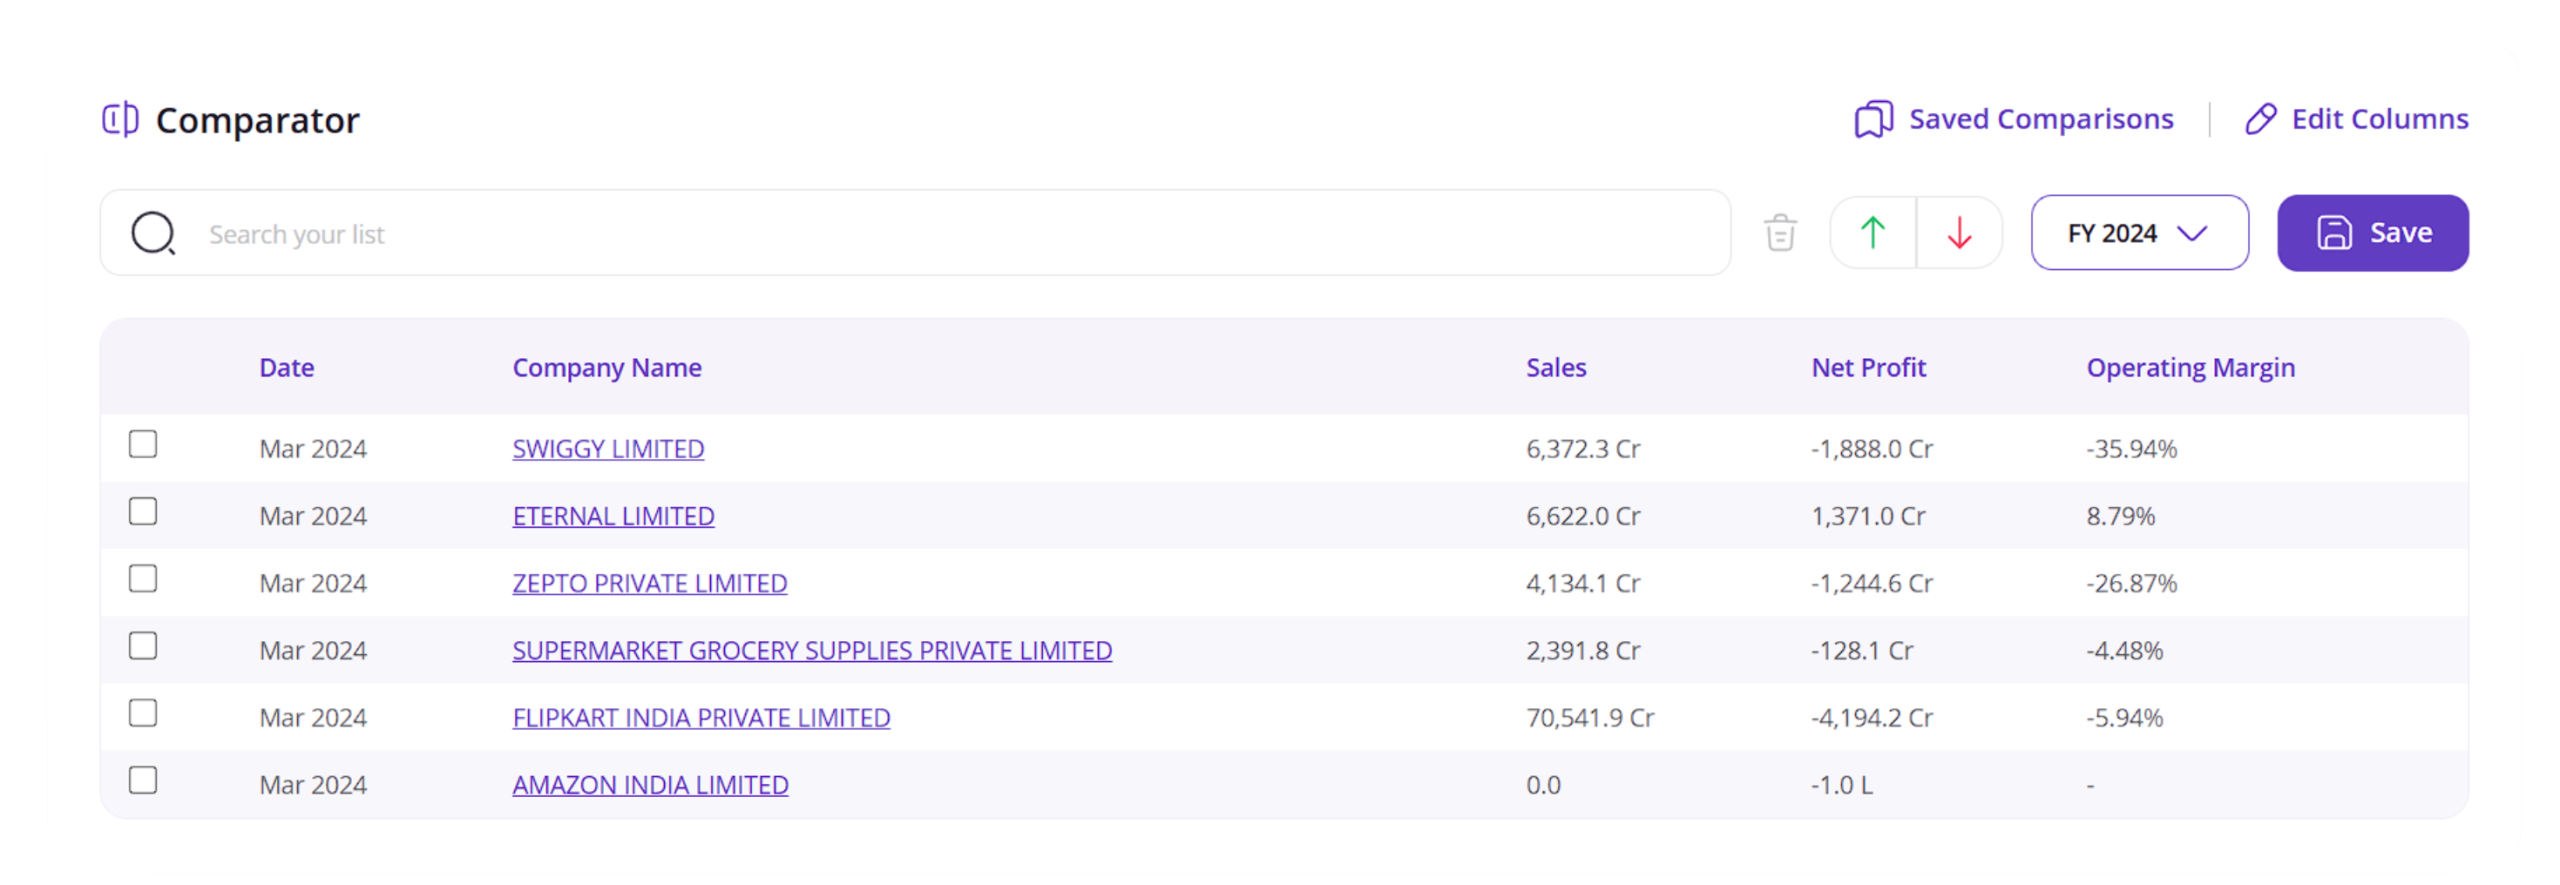This screenshot has width=2560, height=885.
Task: Click Swiggy sales value 6,372.3 Cr
Action: pos(1582,449)
